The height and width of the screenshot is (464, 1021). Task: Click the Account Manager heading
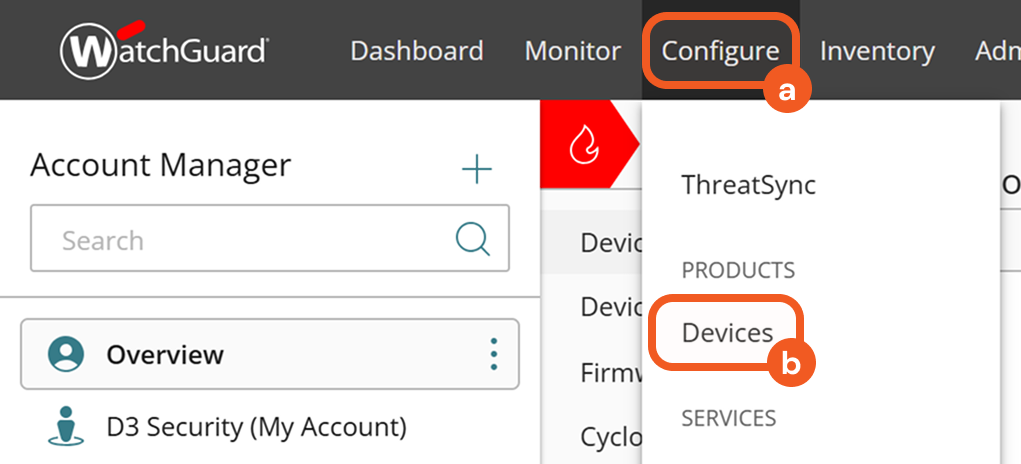click(x=160, y=165)
